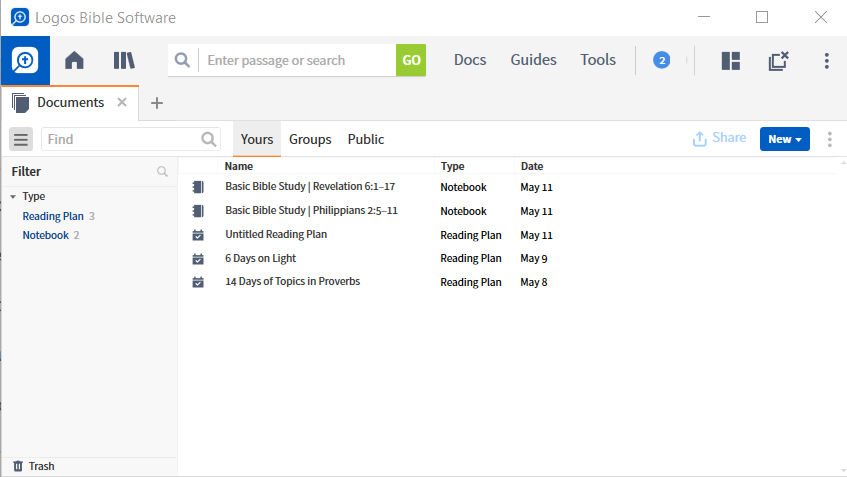Click calendar icon for 6 Days on Light
Viewport: 847px width, 477px height.
[x=198, y=259]
